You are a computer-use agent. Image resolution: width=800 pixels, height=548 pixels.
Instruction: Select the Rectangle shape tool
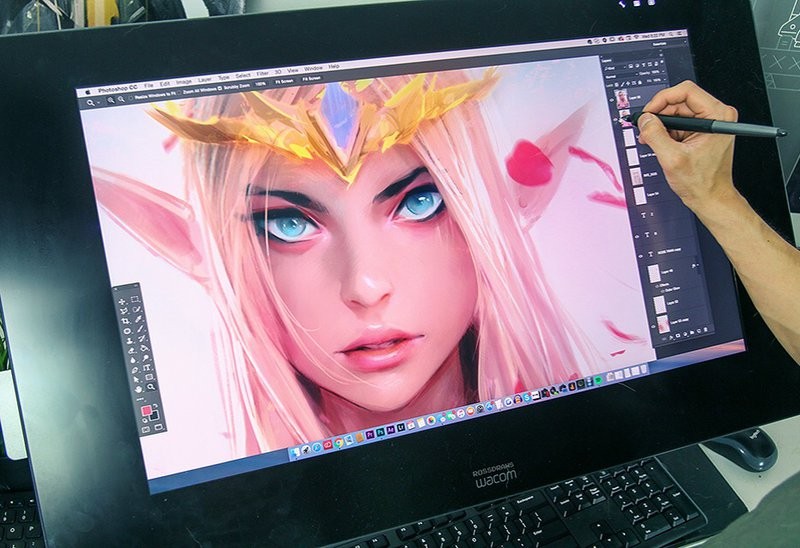pyautogui.click(x=149, y=377)
